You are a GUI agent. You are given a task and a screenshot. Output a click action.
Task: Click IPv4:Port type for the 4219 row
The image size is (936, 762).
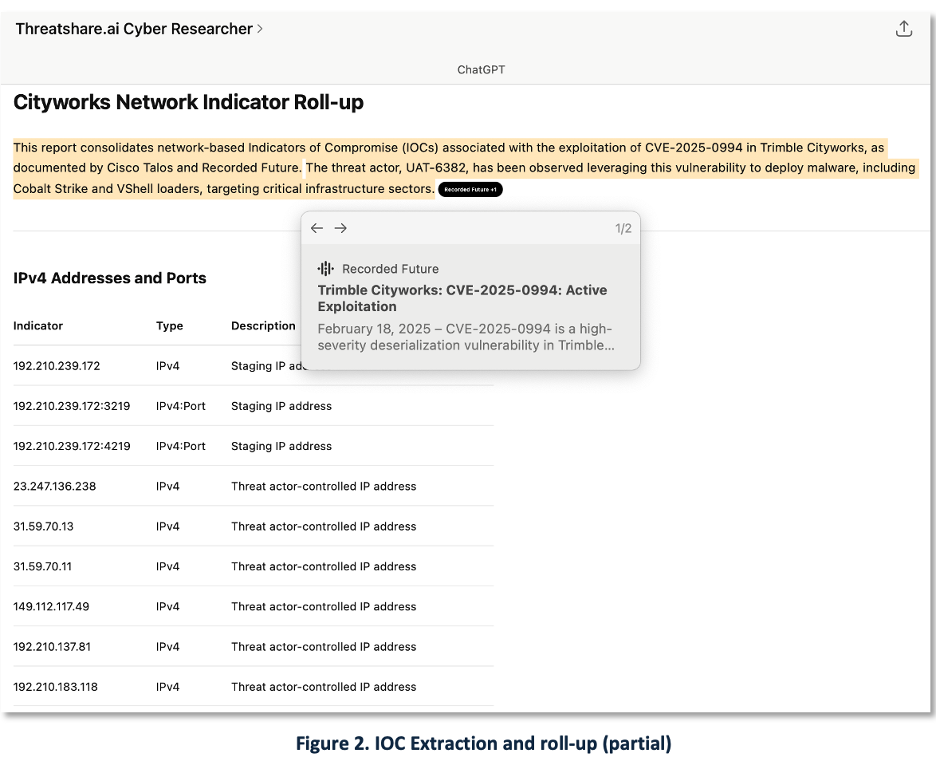click(x=181, y=446)
